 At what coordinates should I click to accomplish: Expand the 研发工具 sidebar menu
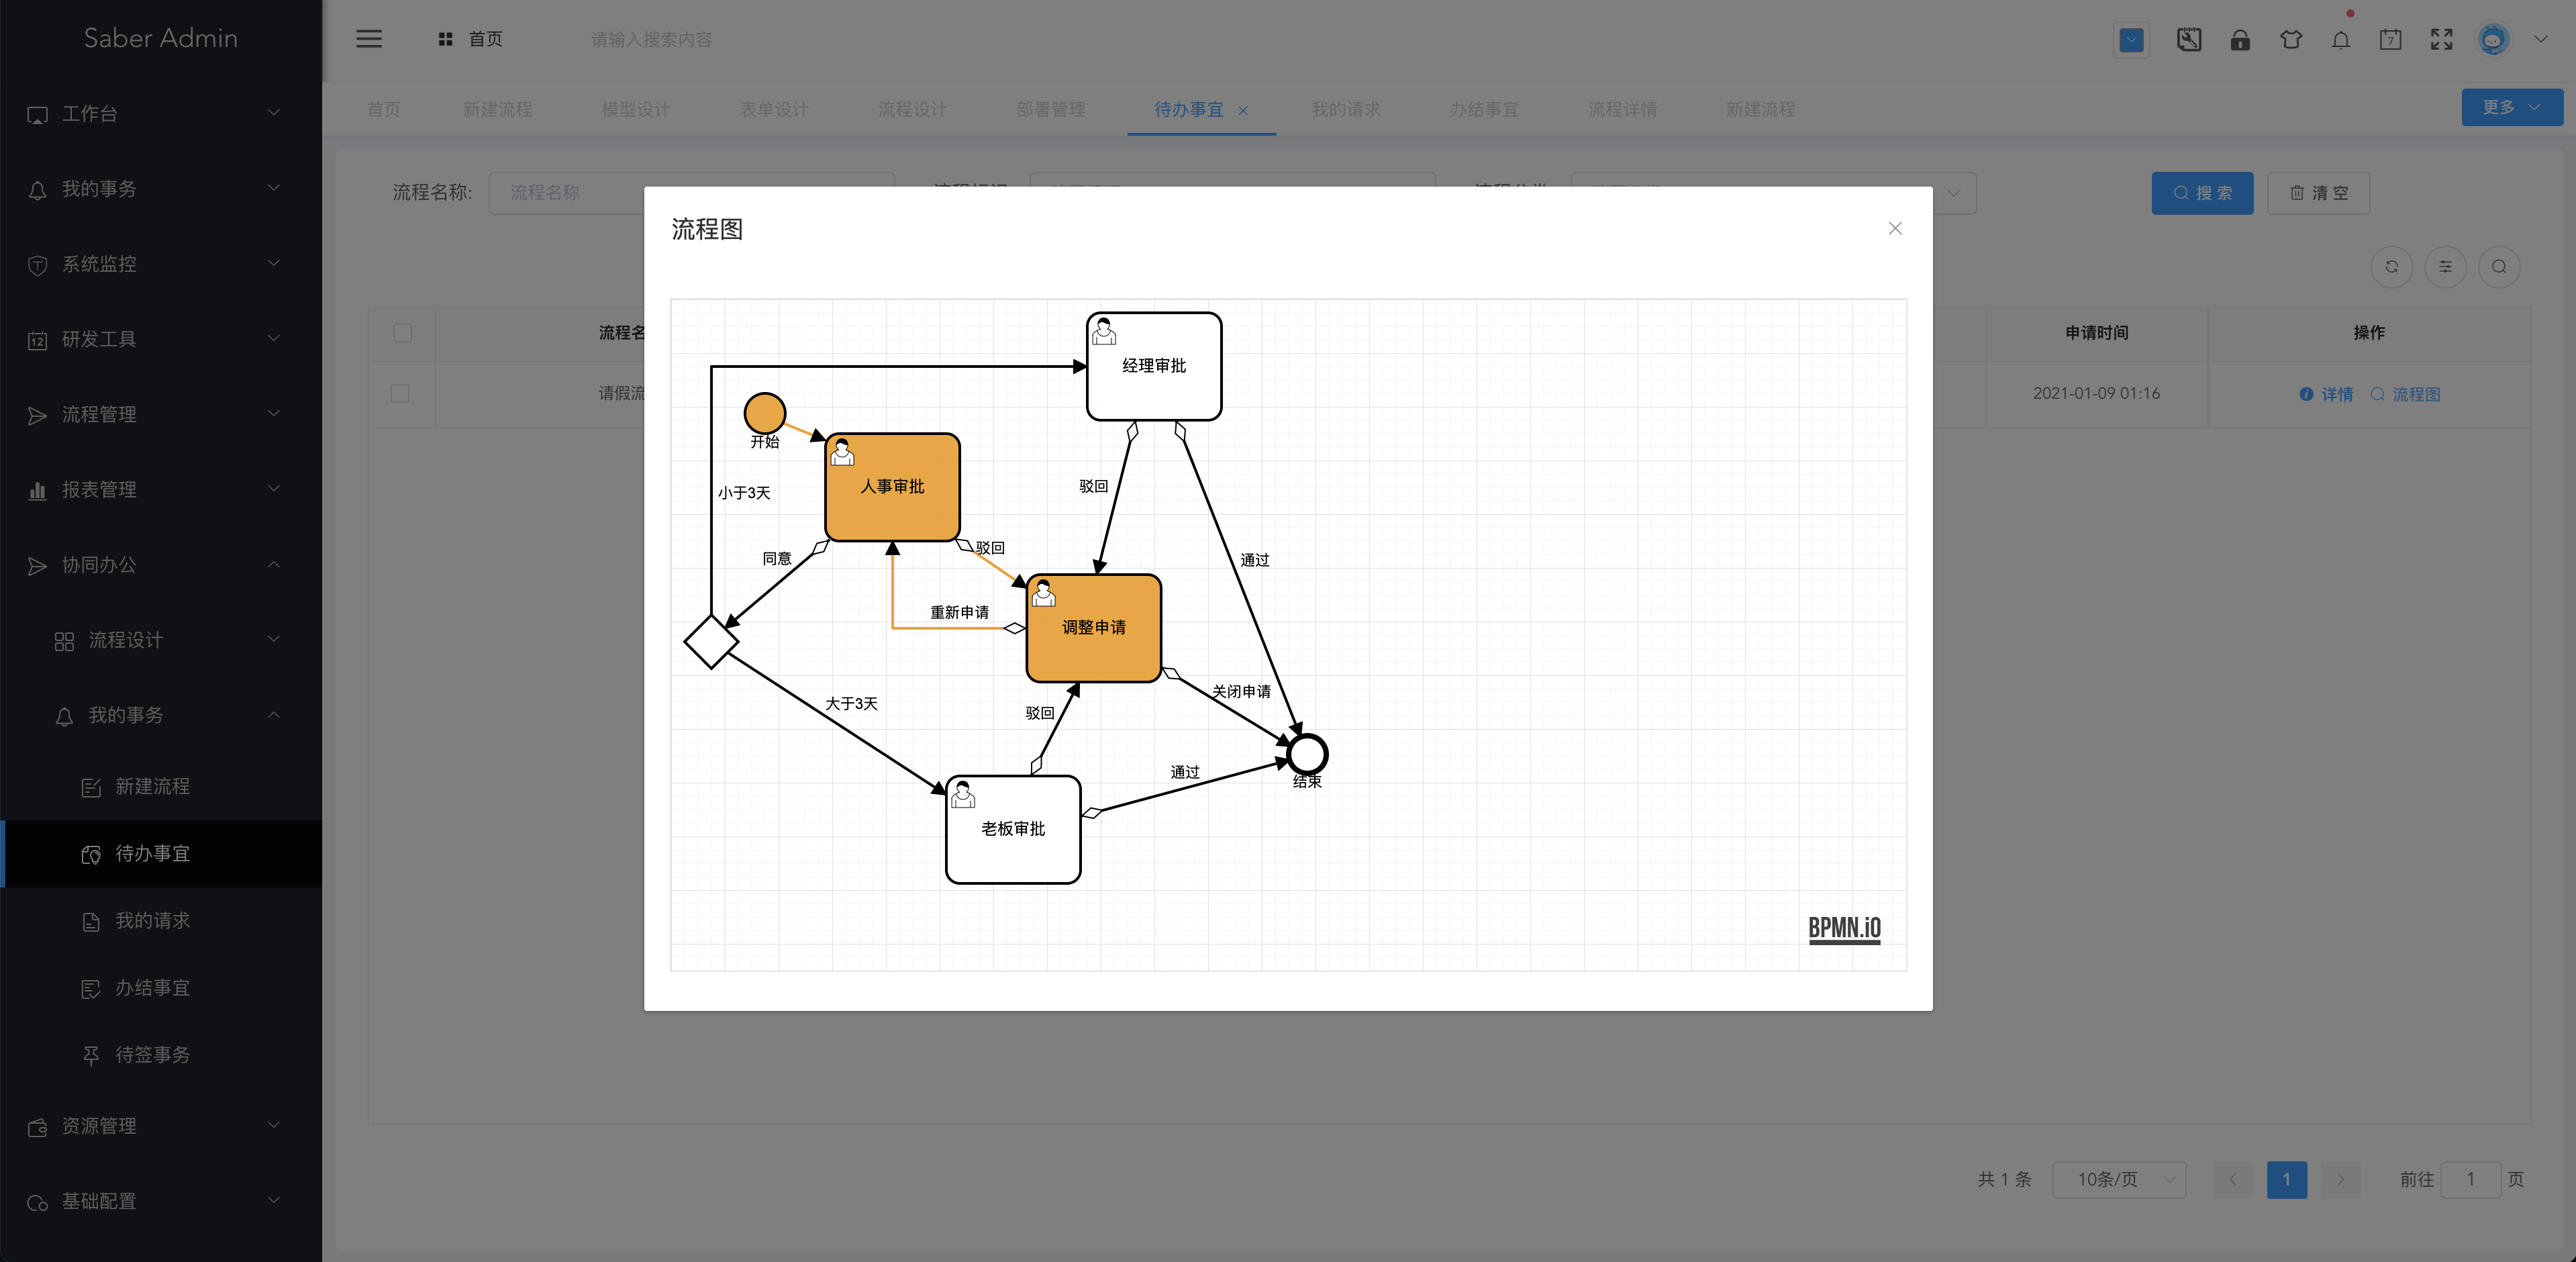coord(161,339)
